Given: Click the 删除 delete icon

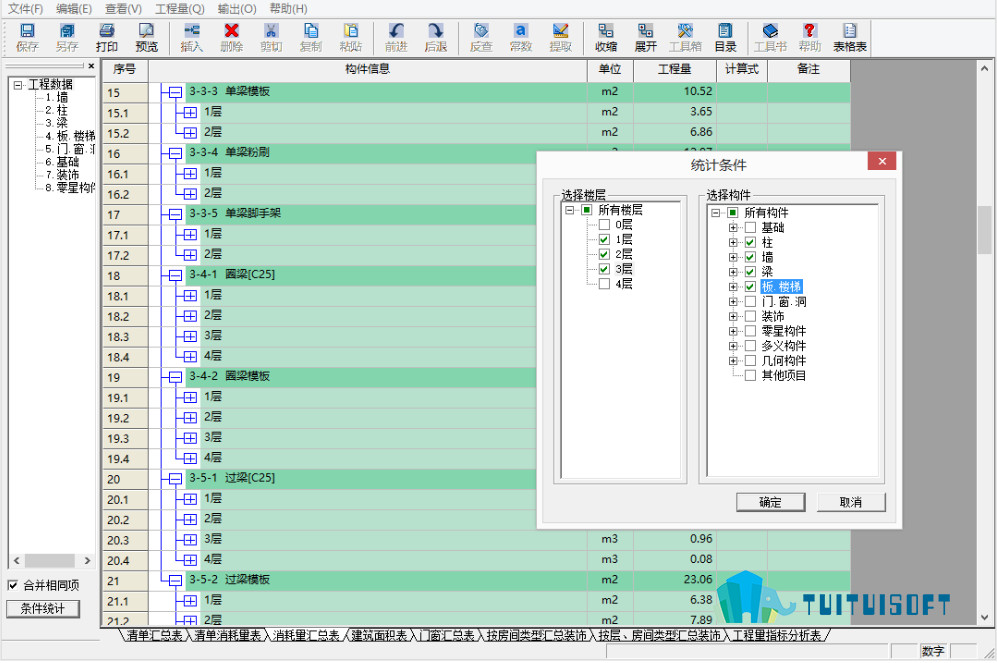Looking at the screenshot, I should pos(231,31).
